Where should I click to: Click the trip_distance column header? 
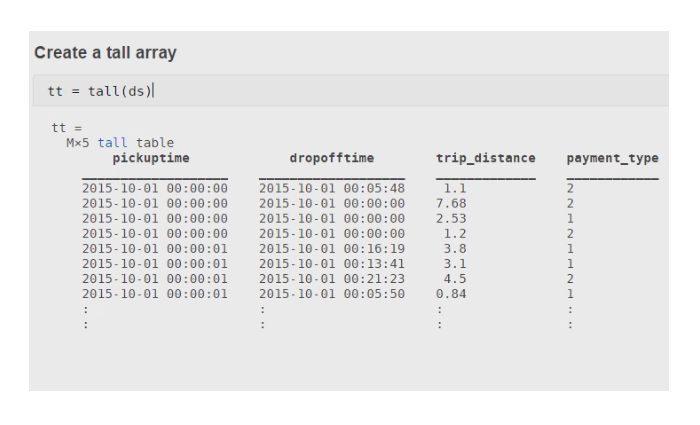(x=485, y=158)
